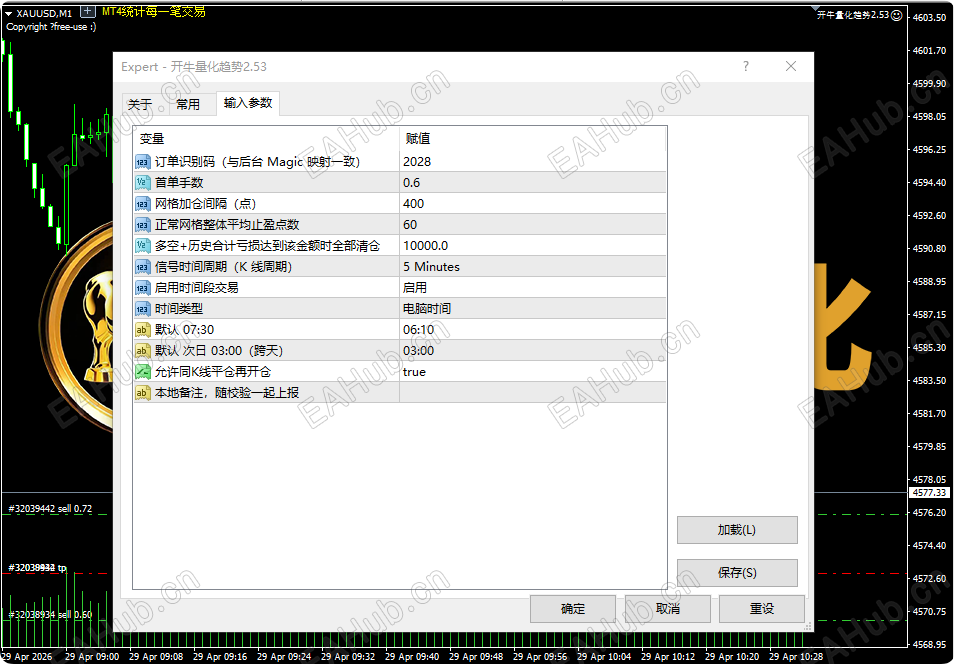Edit the grid interval value 400

pyautogui.click(x=532, y=204)
